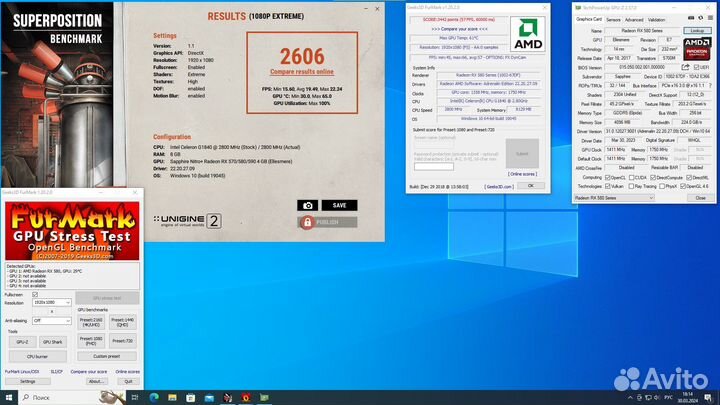Image resolution: width=720 pixels, height=405 pixels.
Task: Start the Preset:1080 (FHD) benchmark
Action: pos(91,341)
